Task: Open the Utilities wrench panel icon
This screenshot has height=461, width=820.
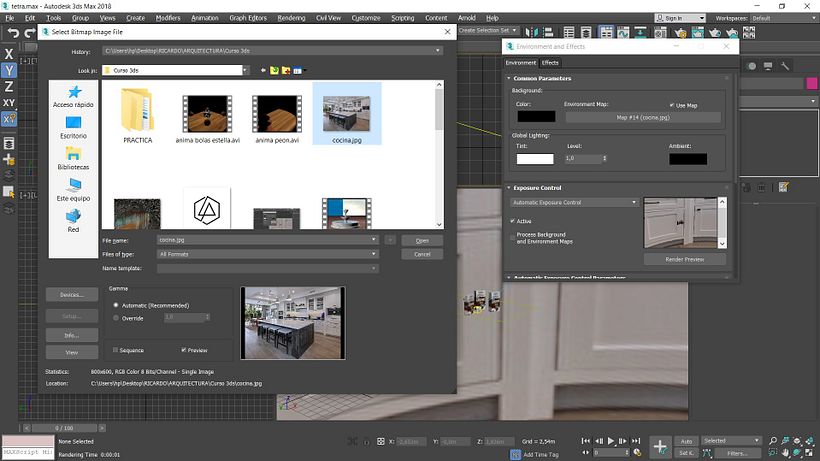Action: coord(784,66)
